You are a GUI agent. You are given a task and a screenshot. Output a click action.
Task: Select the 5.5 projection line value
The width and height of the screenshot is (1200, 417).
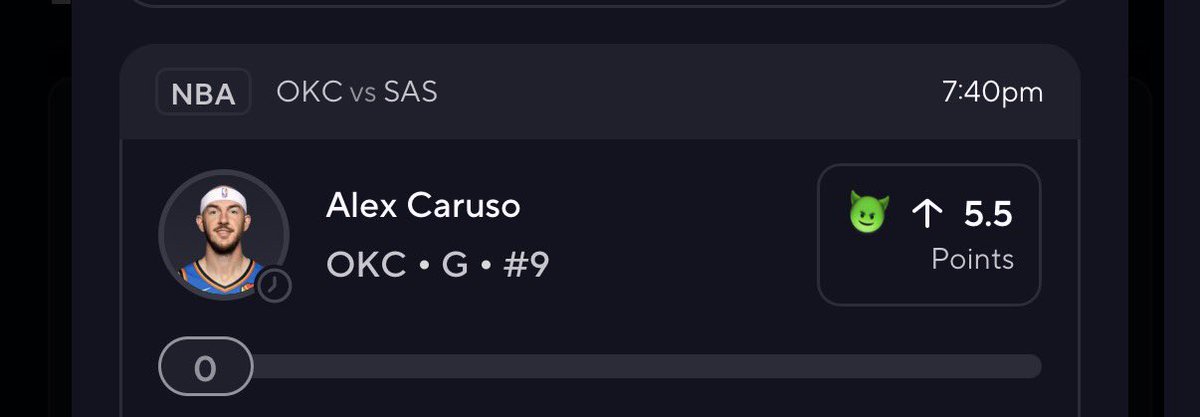tap(988, 214)
